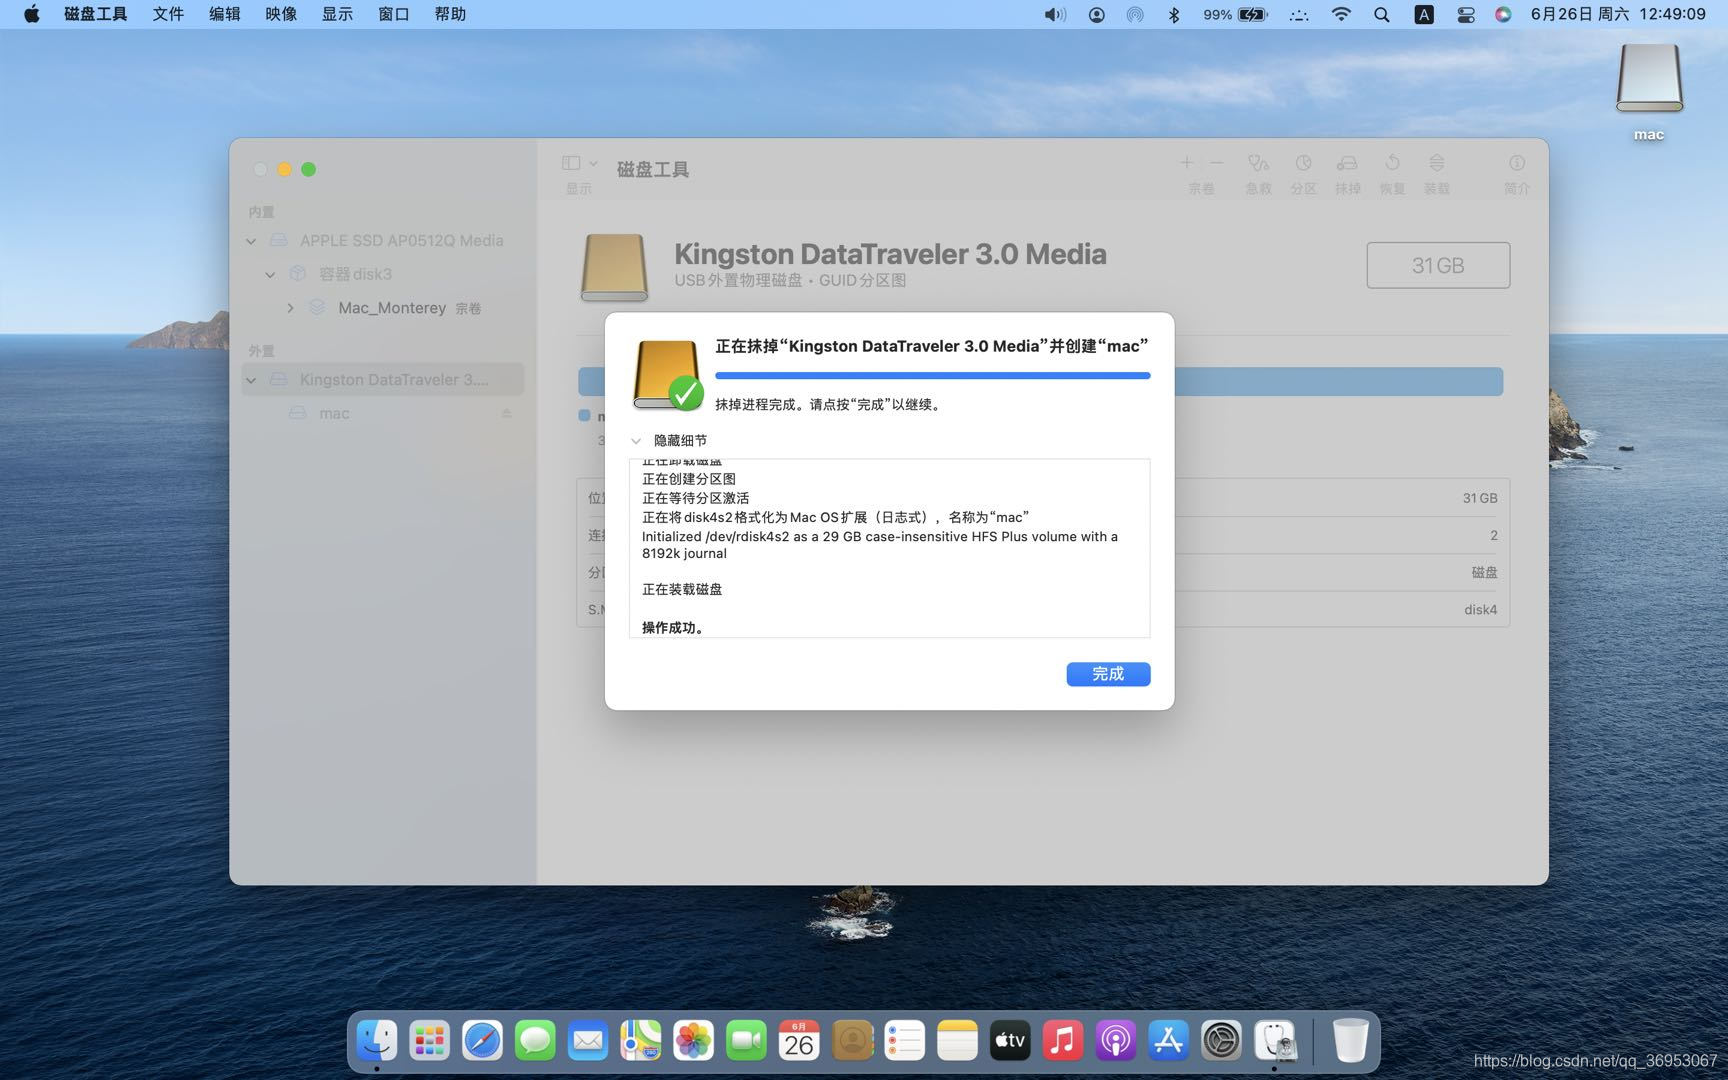Open the 磁盘工具 app menu in the menu bar

tap(95, 14)
